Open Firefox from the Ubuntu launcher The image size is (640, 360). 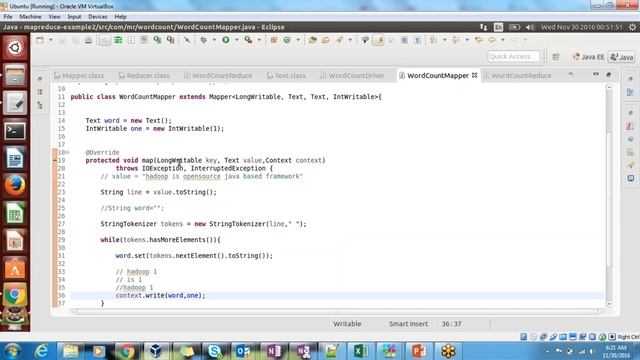pyautogui.click(x=15, y=186)
